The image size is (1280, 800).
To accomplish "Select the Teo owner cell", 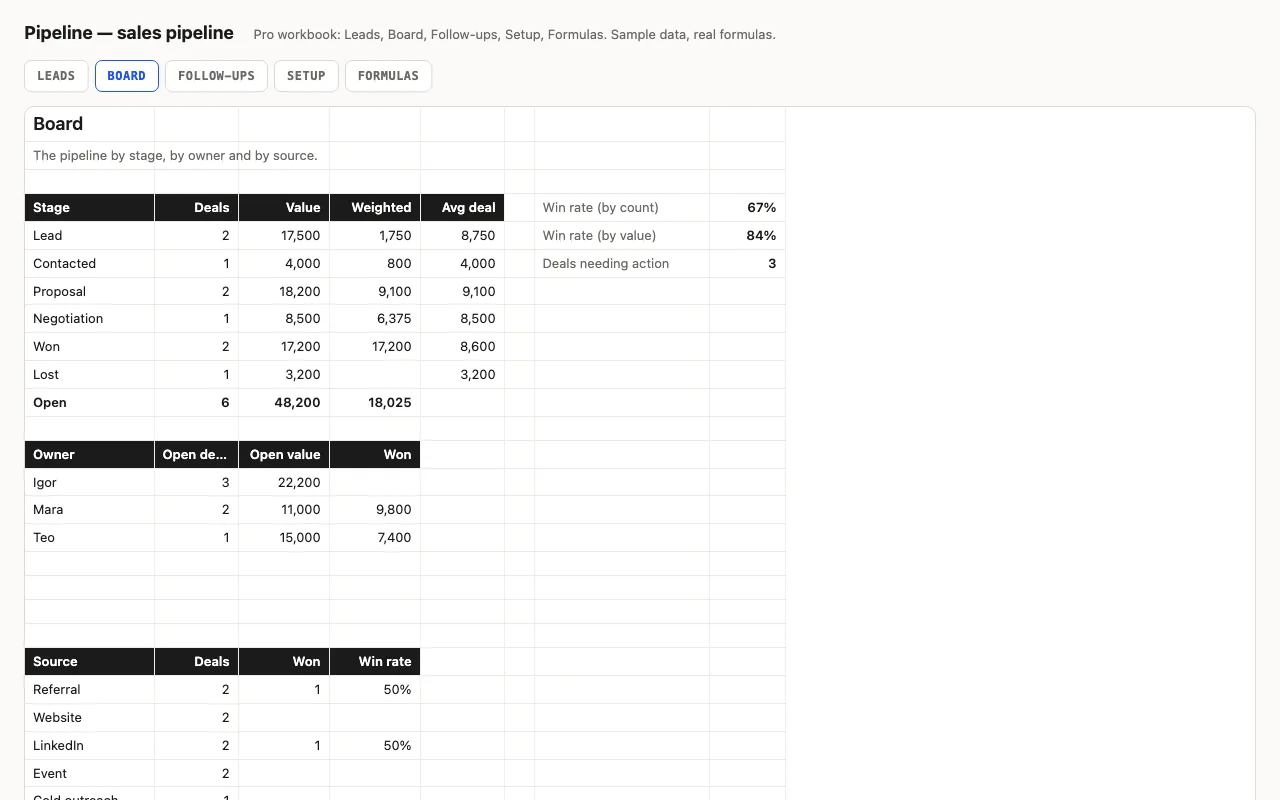I will (90, 538).
